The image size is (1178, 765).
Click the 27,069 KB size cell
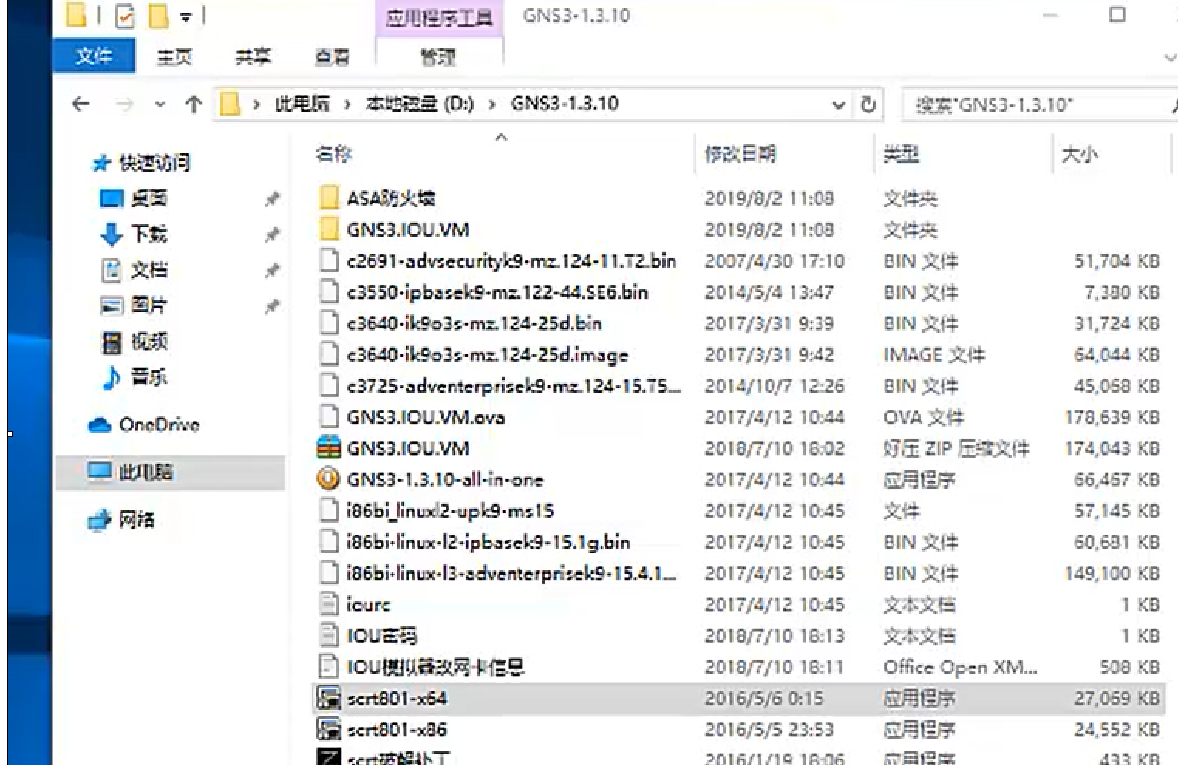click(1116, 698)
